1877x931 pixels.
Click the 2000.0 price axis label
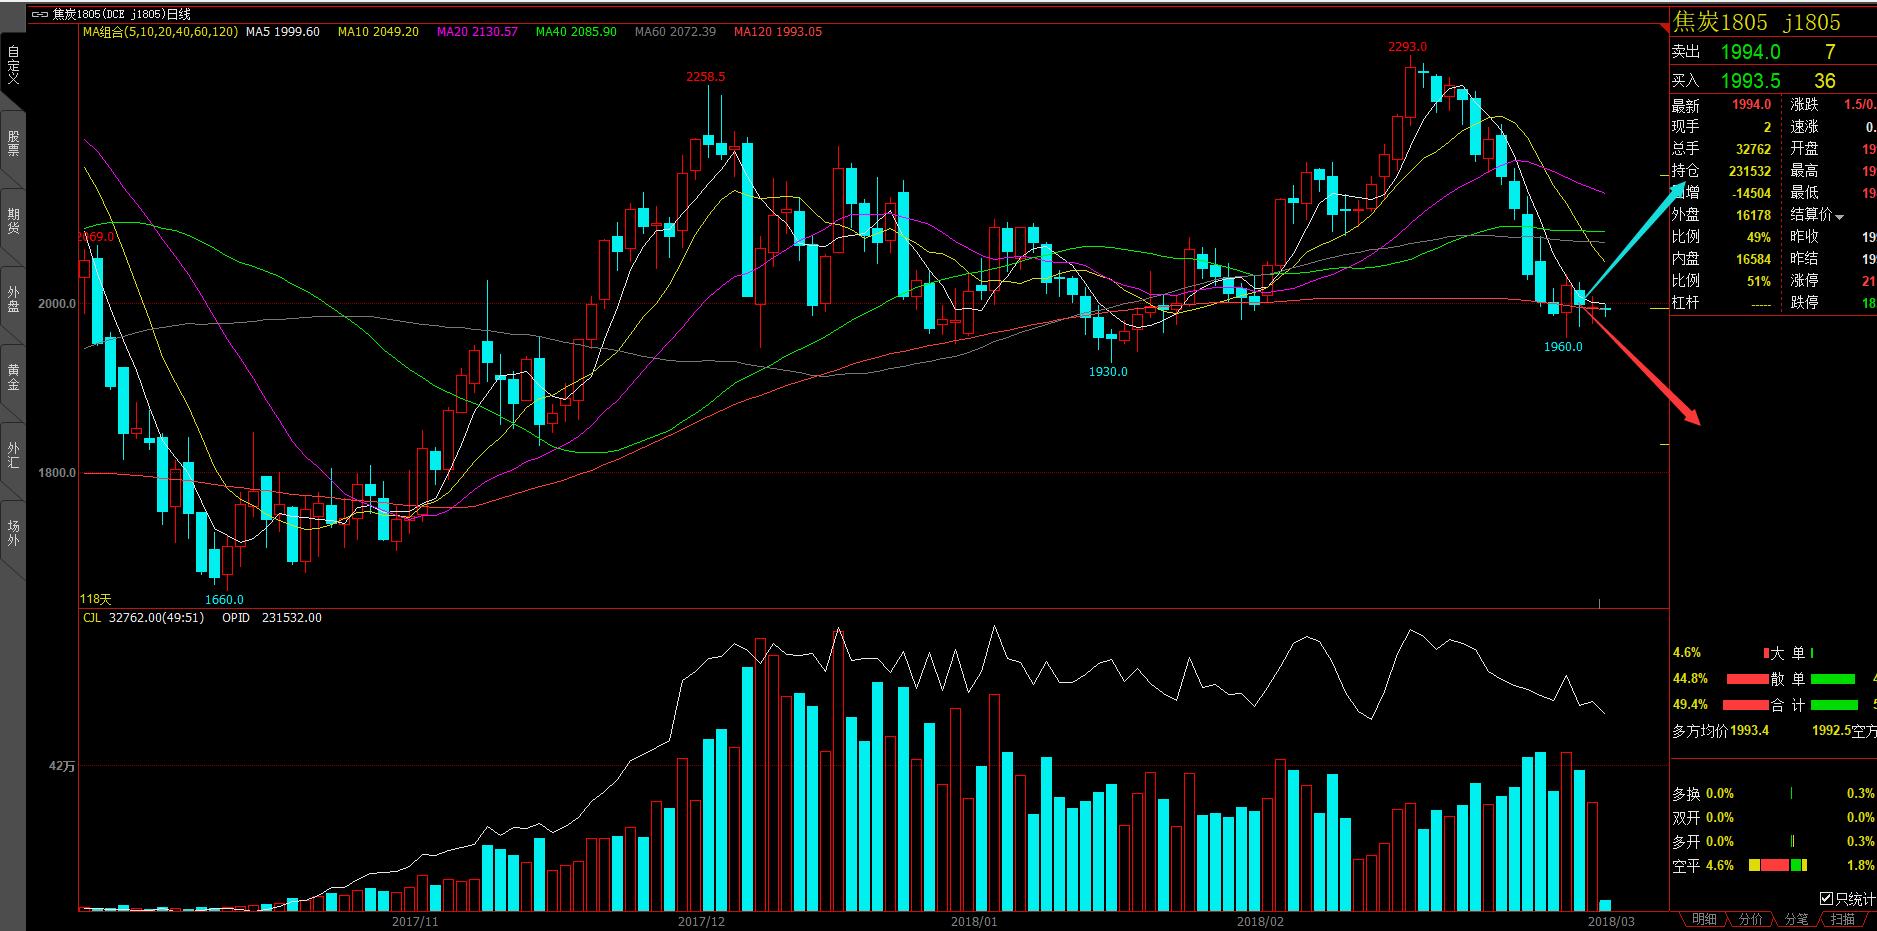point(57,304)
